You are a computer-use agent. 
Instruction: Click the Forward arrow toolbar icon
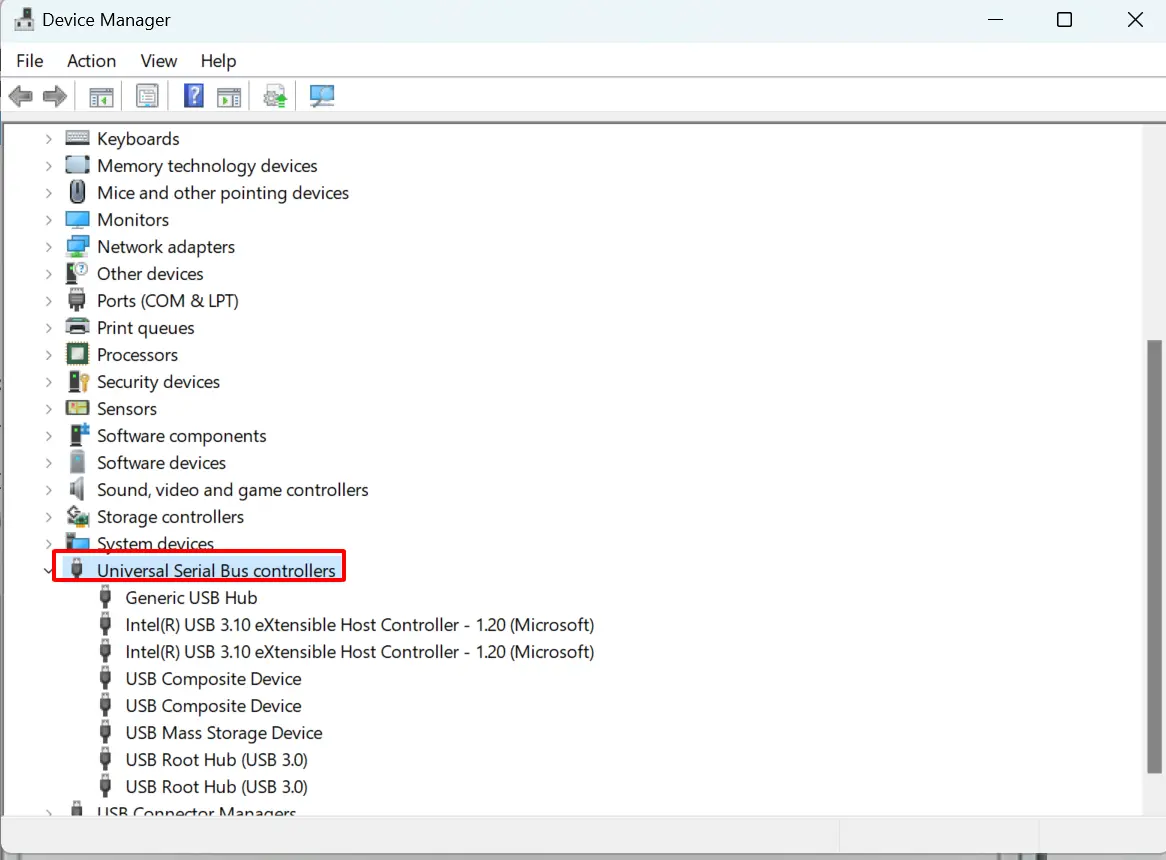click(x=55, y=96)
